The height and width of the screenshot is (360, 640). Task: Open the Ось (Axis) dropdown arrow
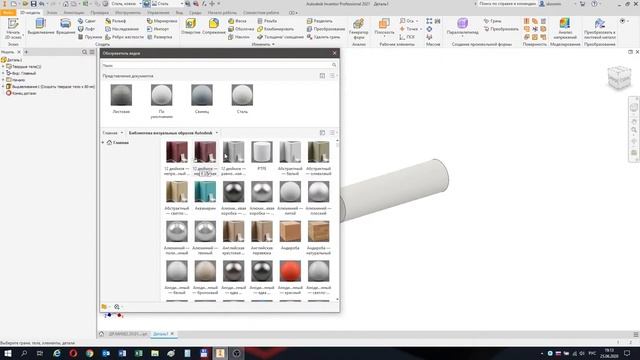(417, 21)
